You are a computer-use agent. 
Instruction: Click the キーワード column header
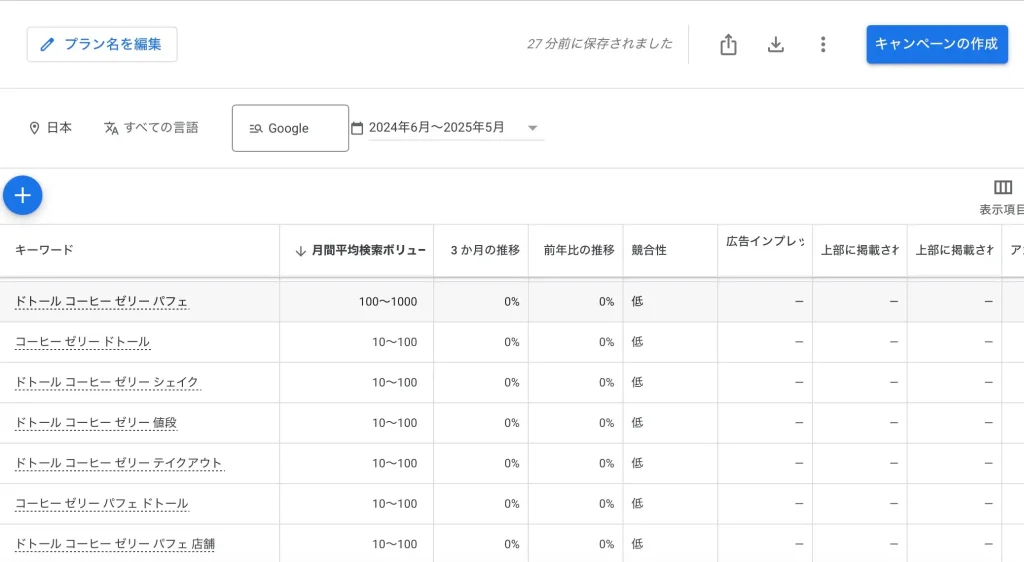point(44,251)
